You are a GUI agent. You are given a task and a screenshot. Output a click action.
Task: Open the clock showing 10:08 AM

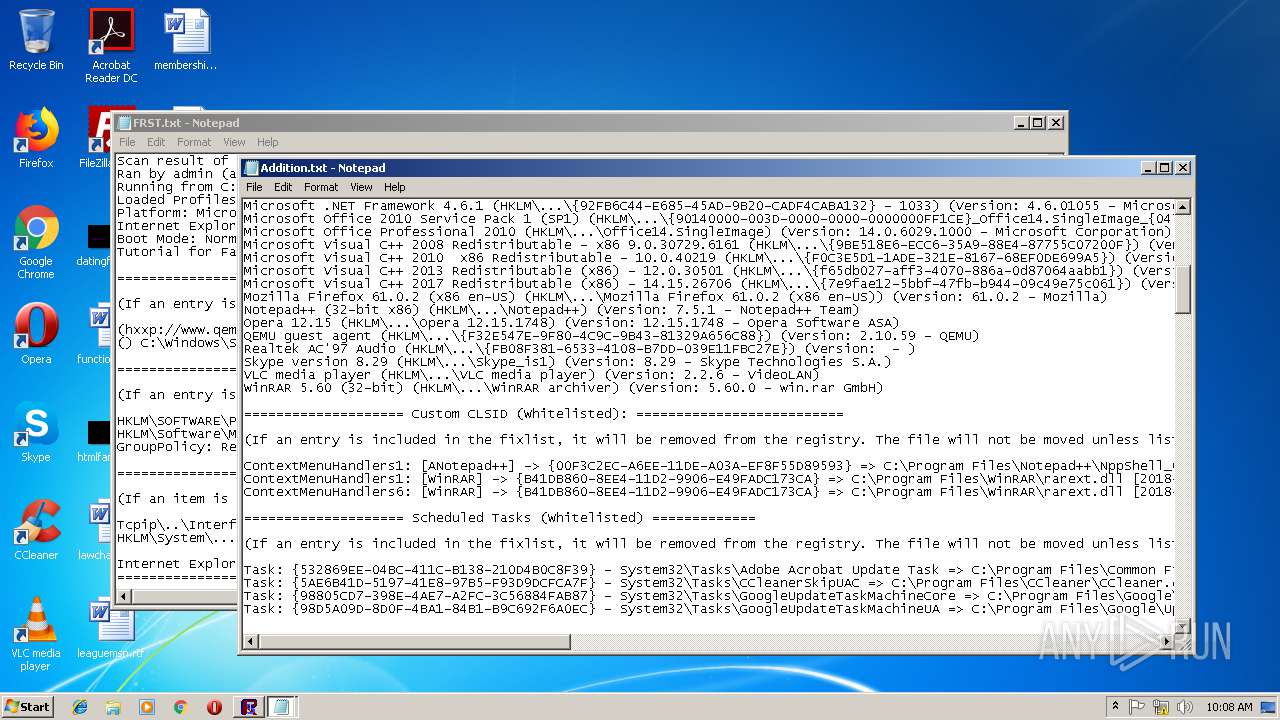(1229, 707)
